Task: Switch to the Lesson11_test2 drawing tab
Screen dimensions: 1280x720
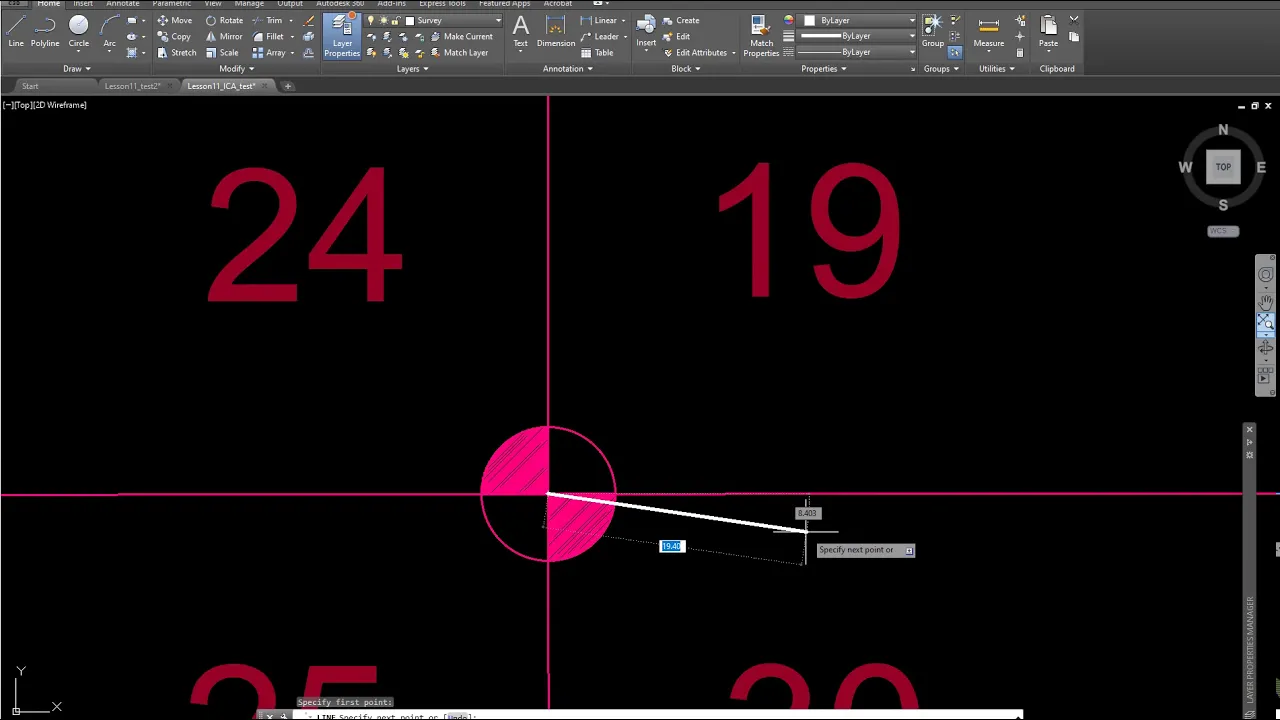Action: [131, 86]
